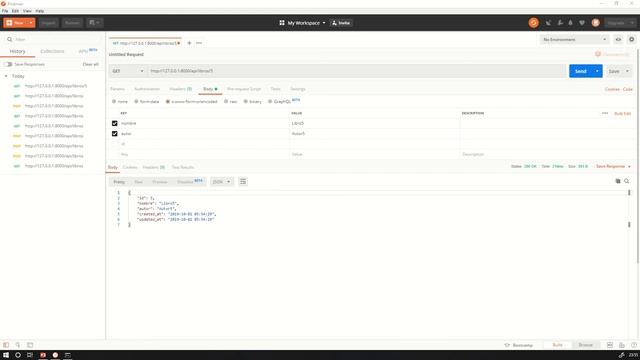Copy response body with copy icon
The image size is (640, 360).
pyautogui.click(x=618, y=181)
